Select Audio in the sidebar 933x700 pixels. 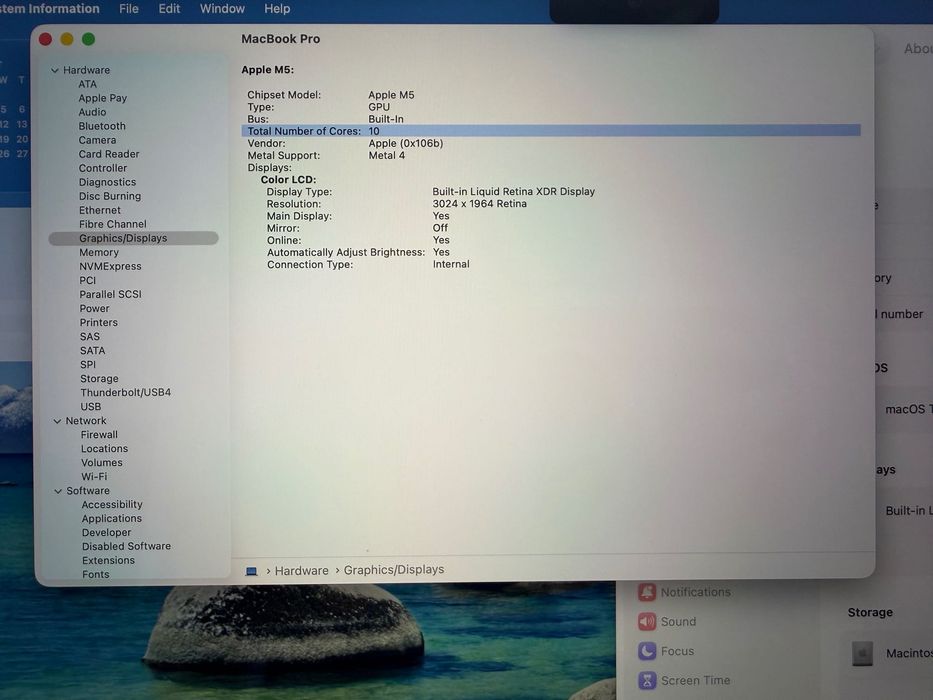click(92, 112)
